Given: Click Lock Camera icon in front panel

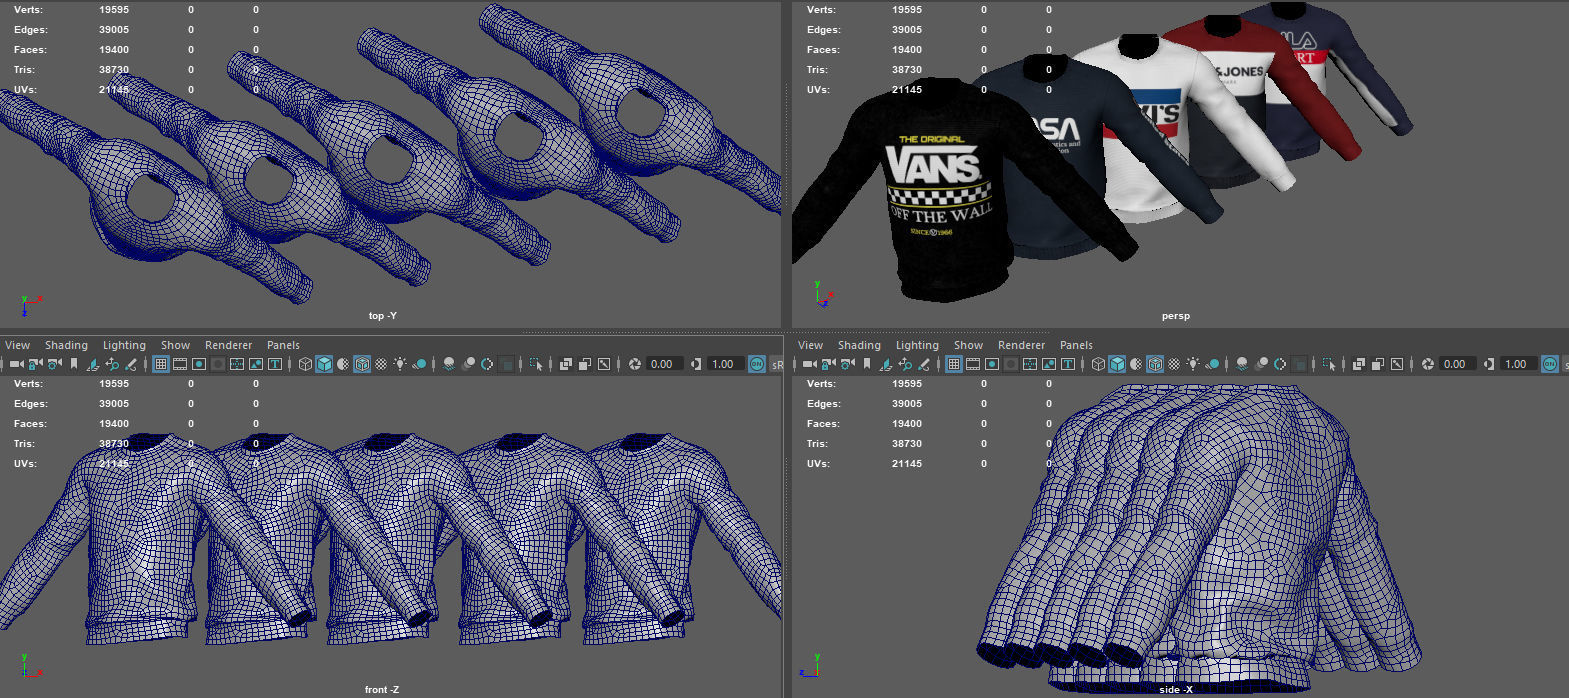Looking at the screenshot, I should tap(35, 364).
